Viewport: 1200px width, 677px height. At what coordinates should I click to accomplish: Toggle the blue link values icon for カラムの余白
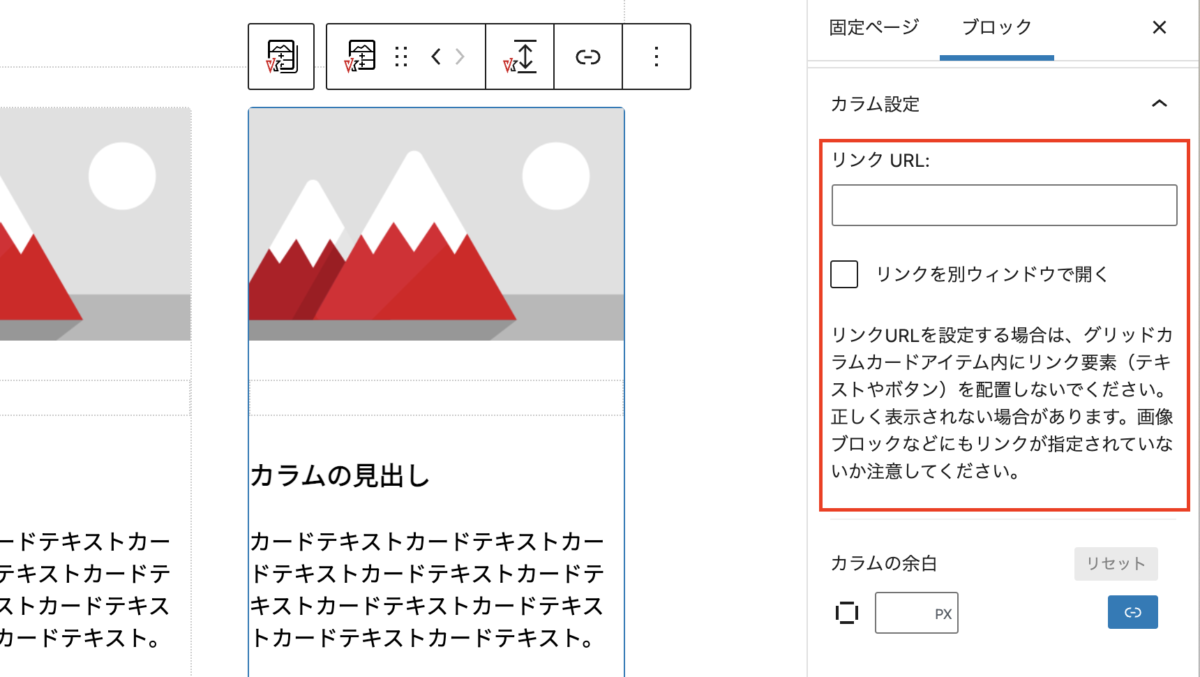pyautogui.click(x=1132, y=612)
